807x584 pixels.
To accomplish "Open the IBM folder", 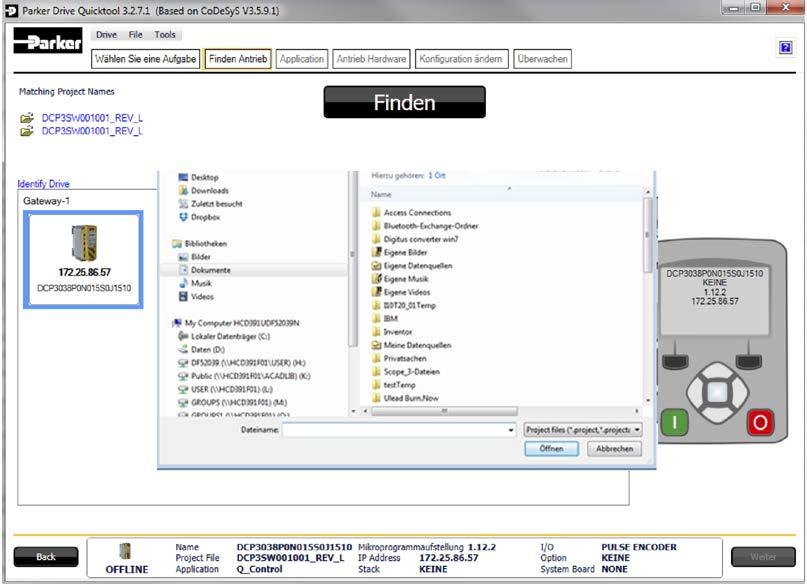I will (x=384, y=319).
